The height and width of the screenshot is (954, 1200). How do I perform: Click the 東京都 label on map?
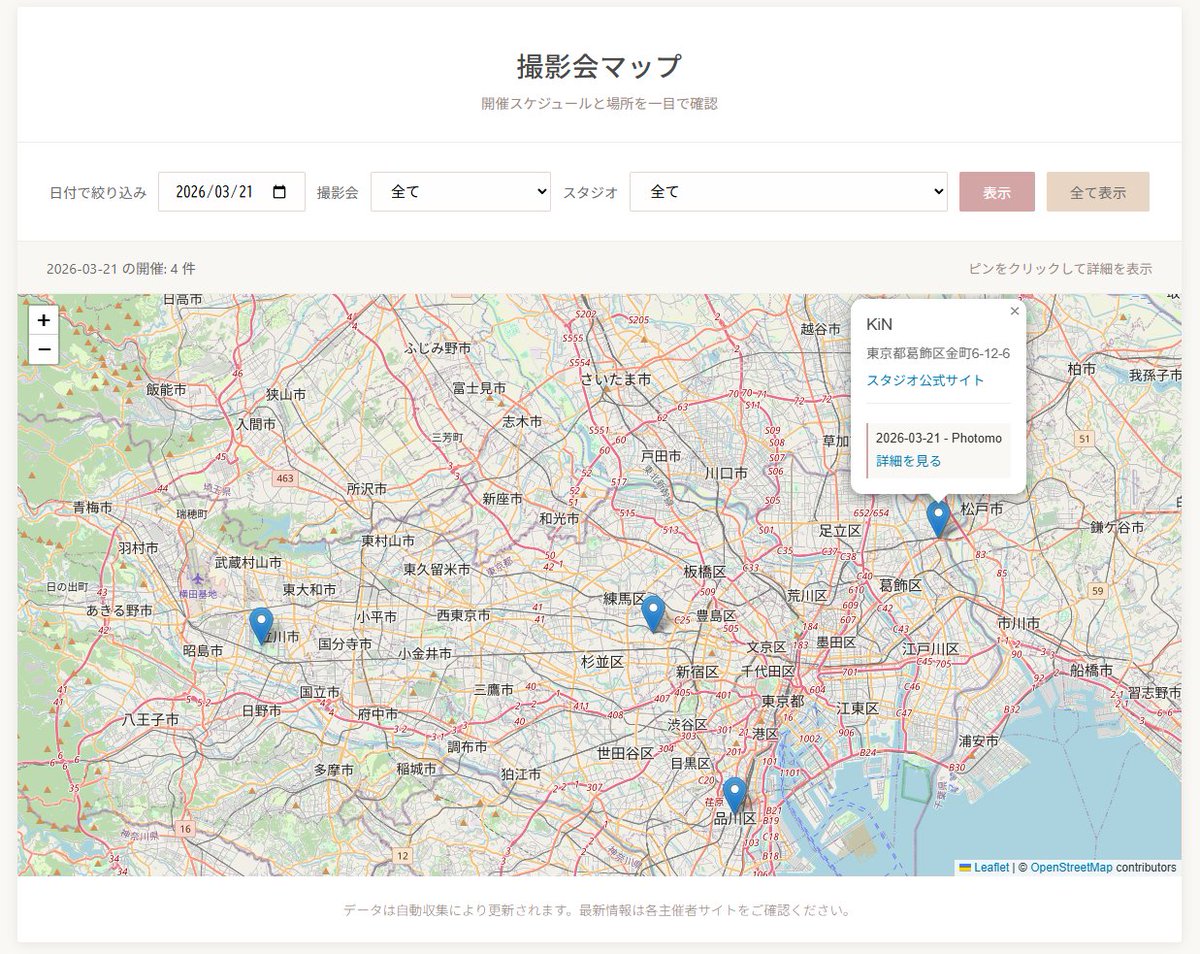(782, 701)
